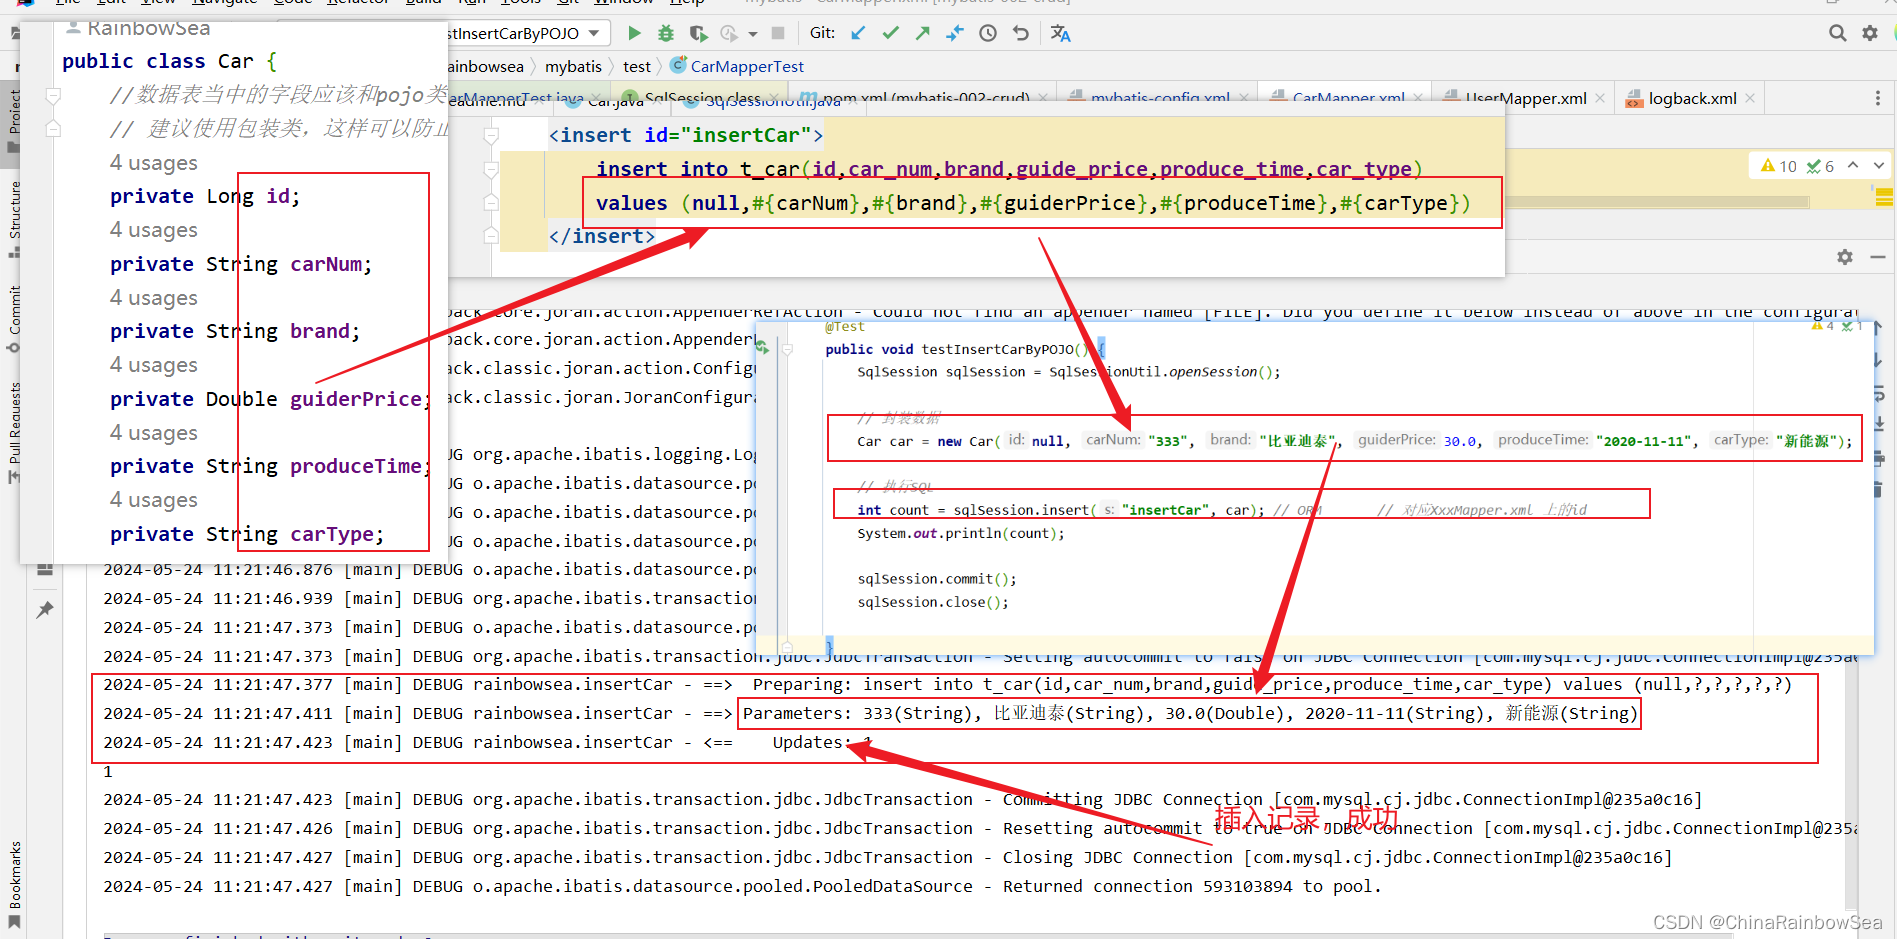This screenshot has width=1897, height=939.
Task: Click the layout icon above the pin
Action: tap(45, 569)
